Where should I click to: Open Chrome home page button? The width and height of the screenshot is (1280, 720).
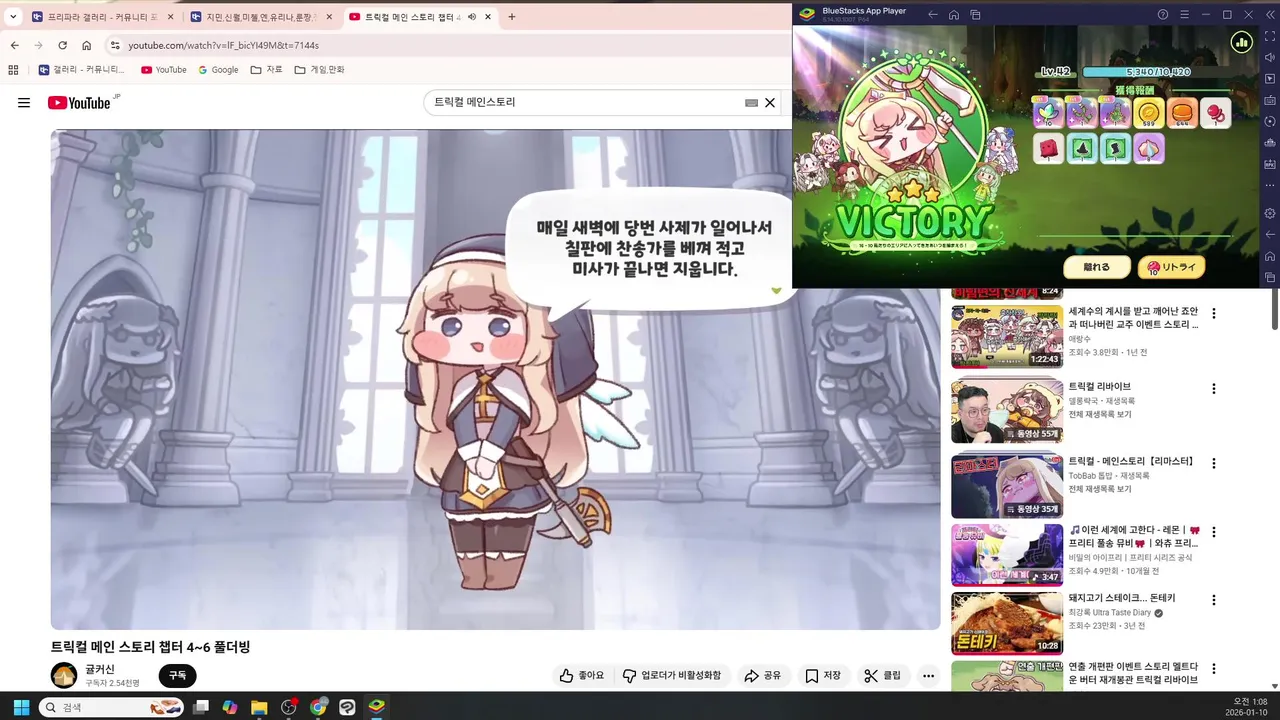pyautogui.click(x=87, y=45)
